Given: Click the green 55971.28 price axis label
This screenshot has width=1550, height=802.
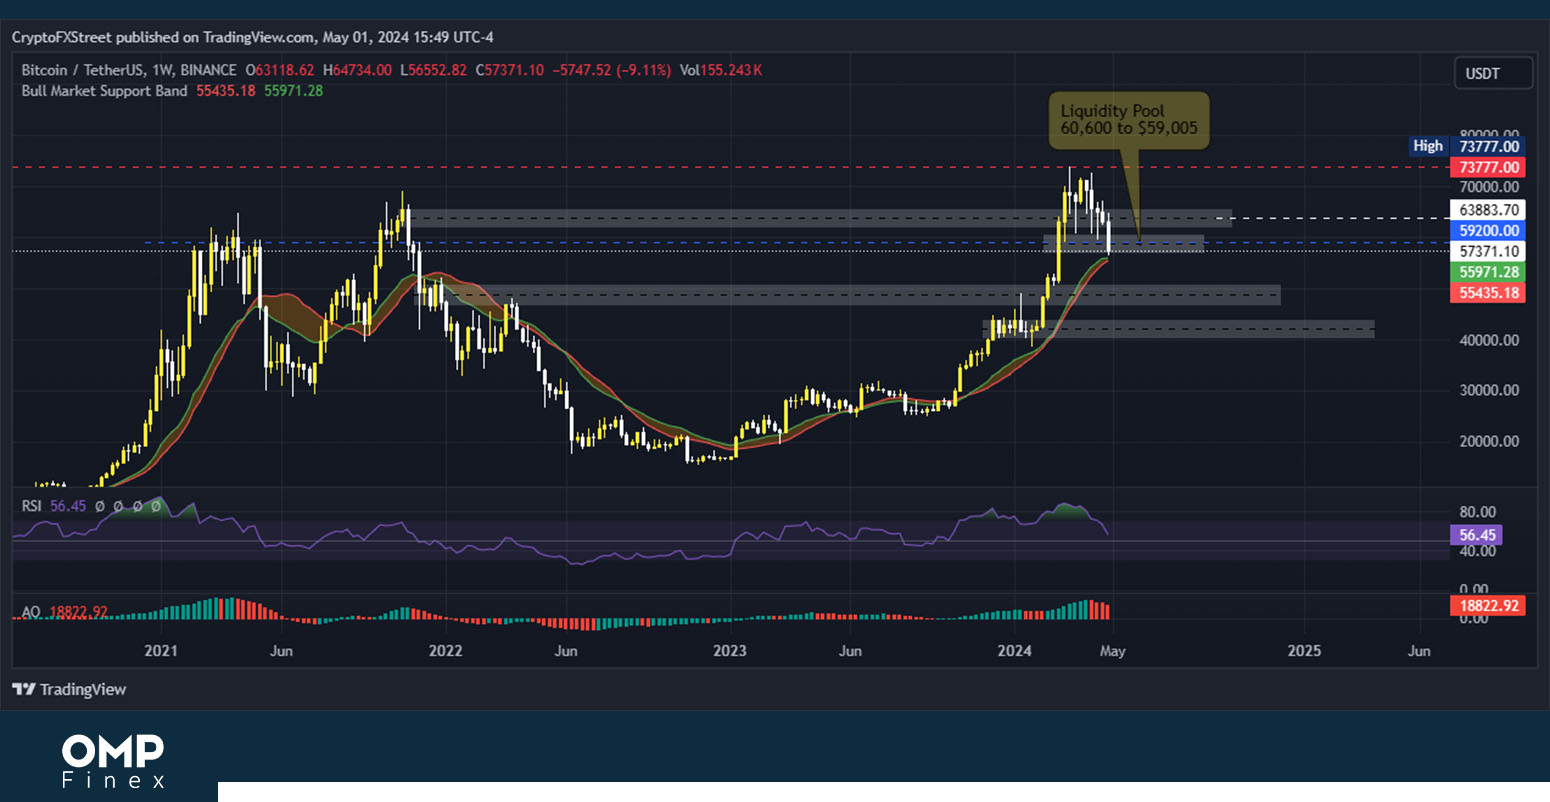Looking at the screenshot, I should (1489, 272).
